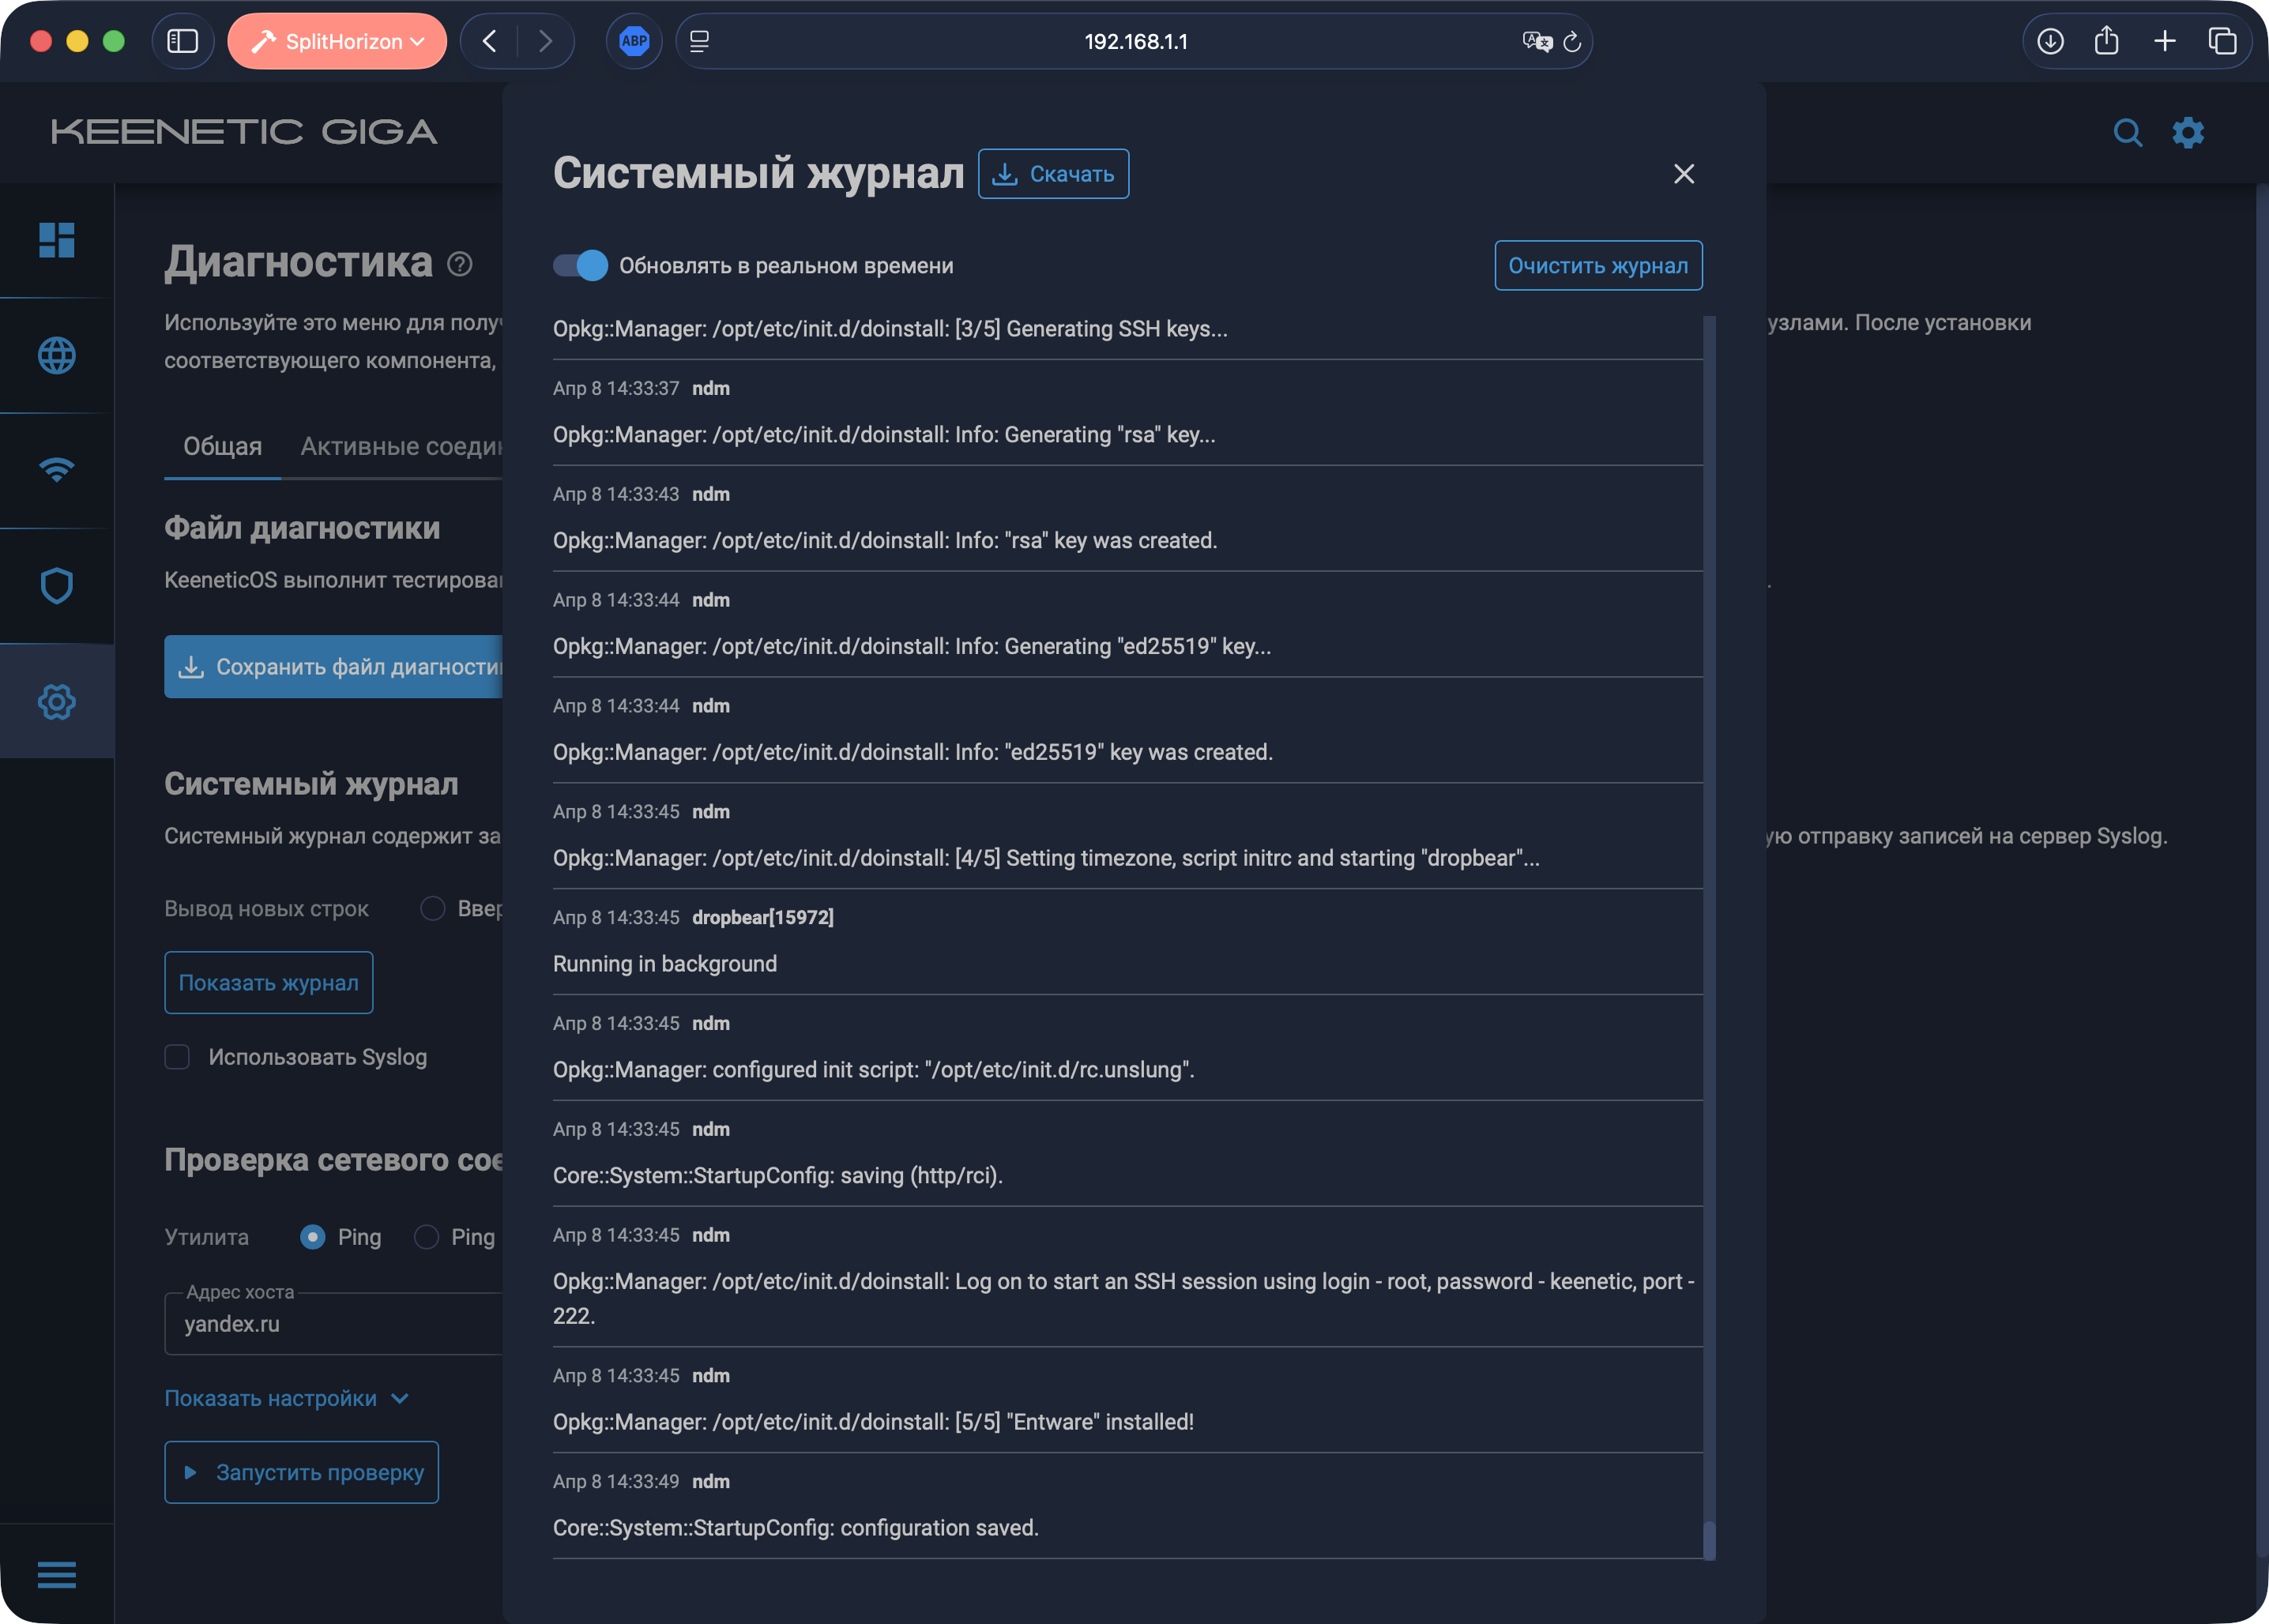Click the '"Entware" installed!' log line
The image size is (2269, 1624).
873,1422
